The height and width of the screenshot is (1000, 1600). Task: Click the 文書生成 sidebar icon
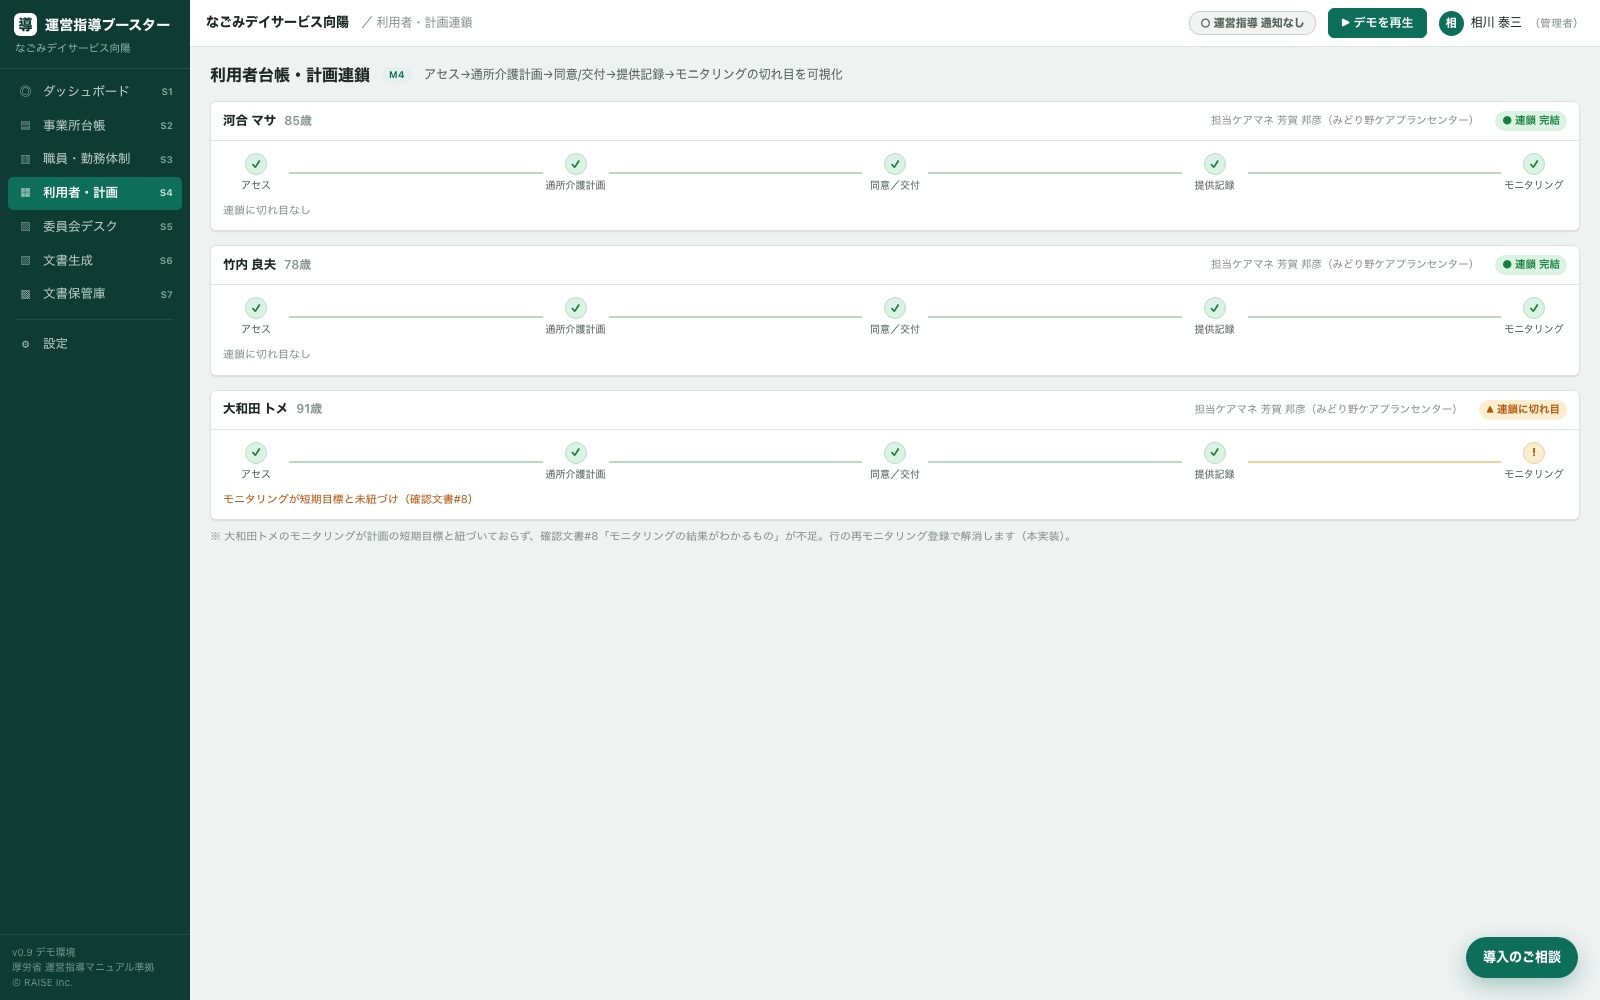point(25,260)
